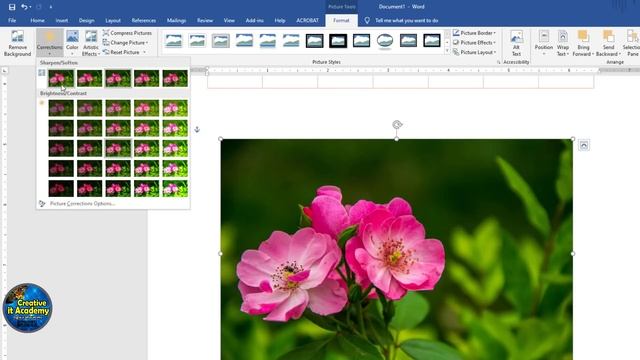
Task: Switch to the Add-ins tab
Action: click(x=254, y=20)
